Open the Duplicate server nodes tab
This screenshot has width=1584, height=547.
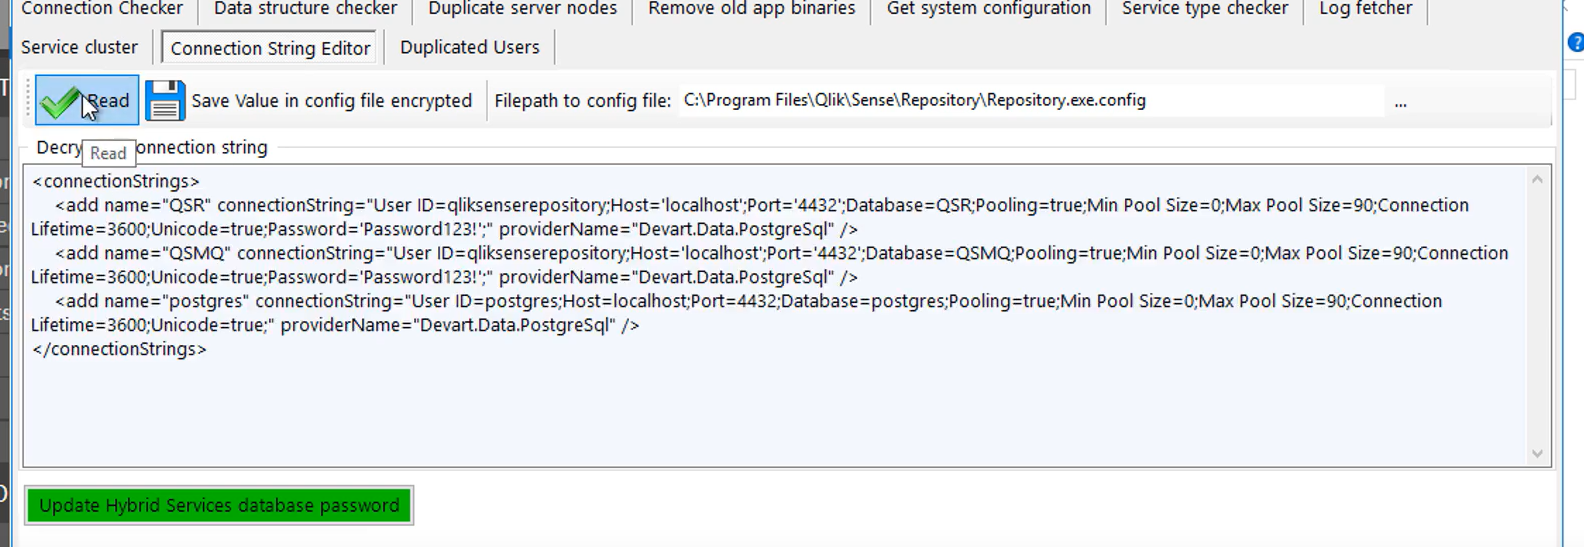tap(522, 9)
